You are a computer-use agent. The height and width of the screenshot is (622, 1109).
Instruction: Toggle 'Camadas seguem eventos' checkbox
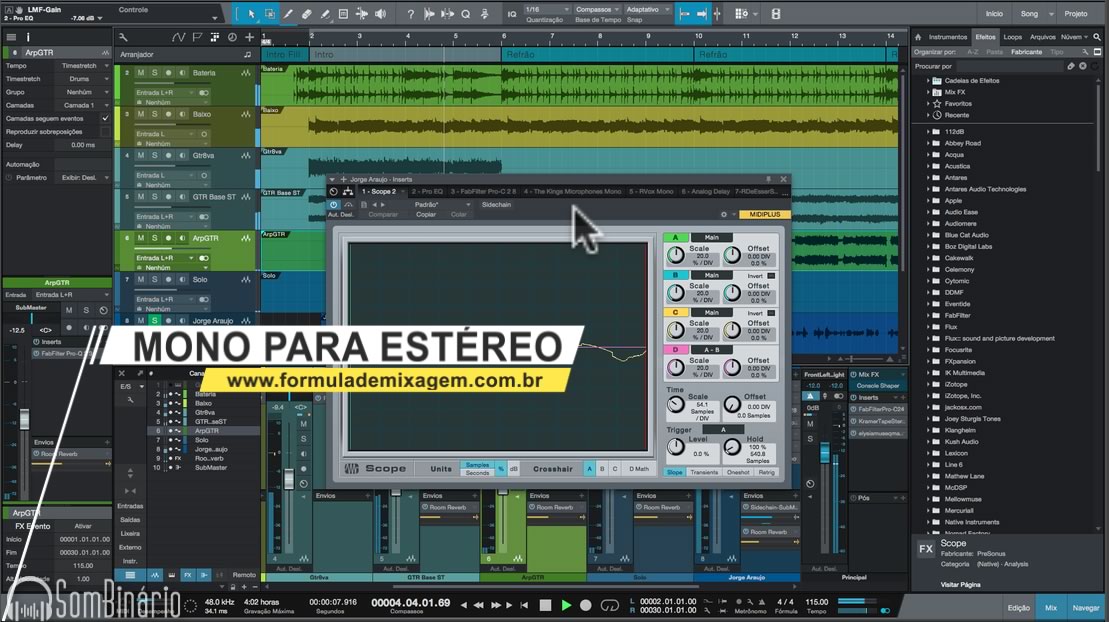[x=105, y=118]
